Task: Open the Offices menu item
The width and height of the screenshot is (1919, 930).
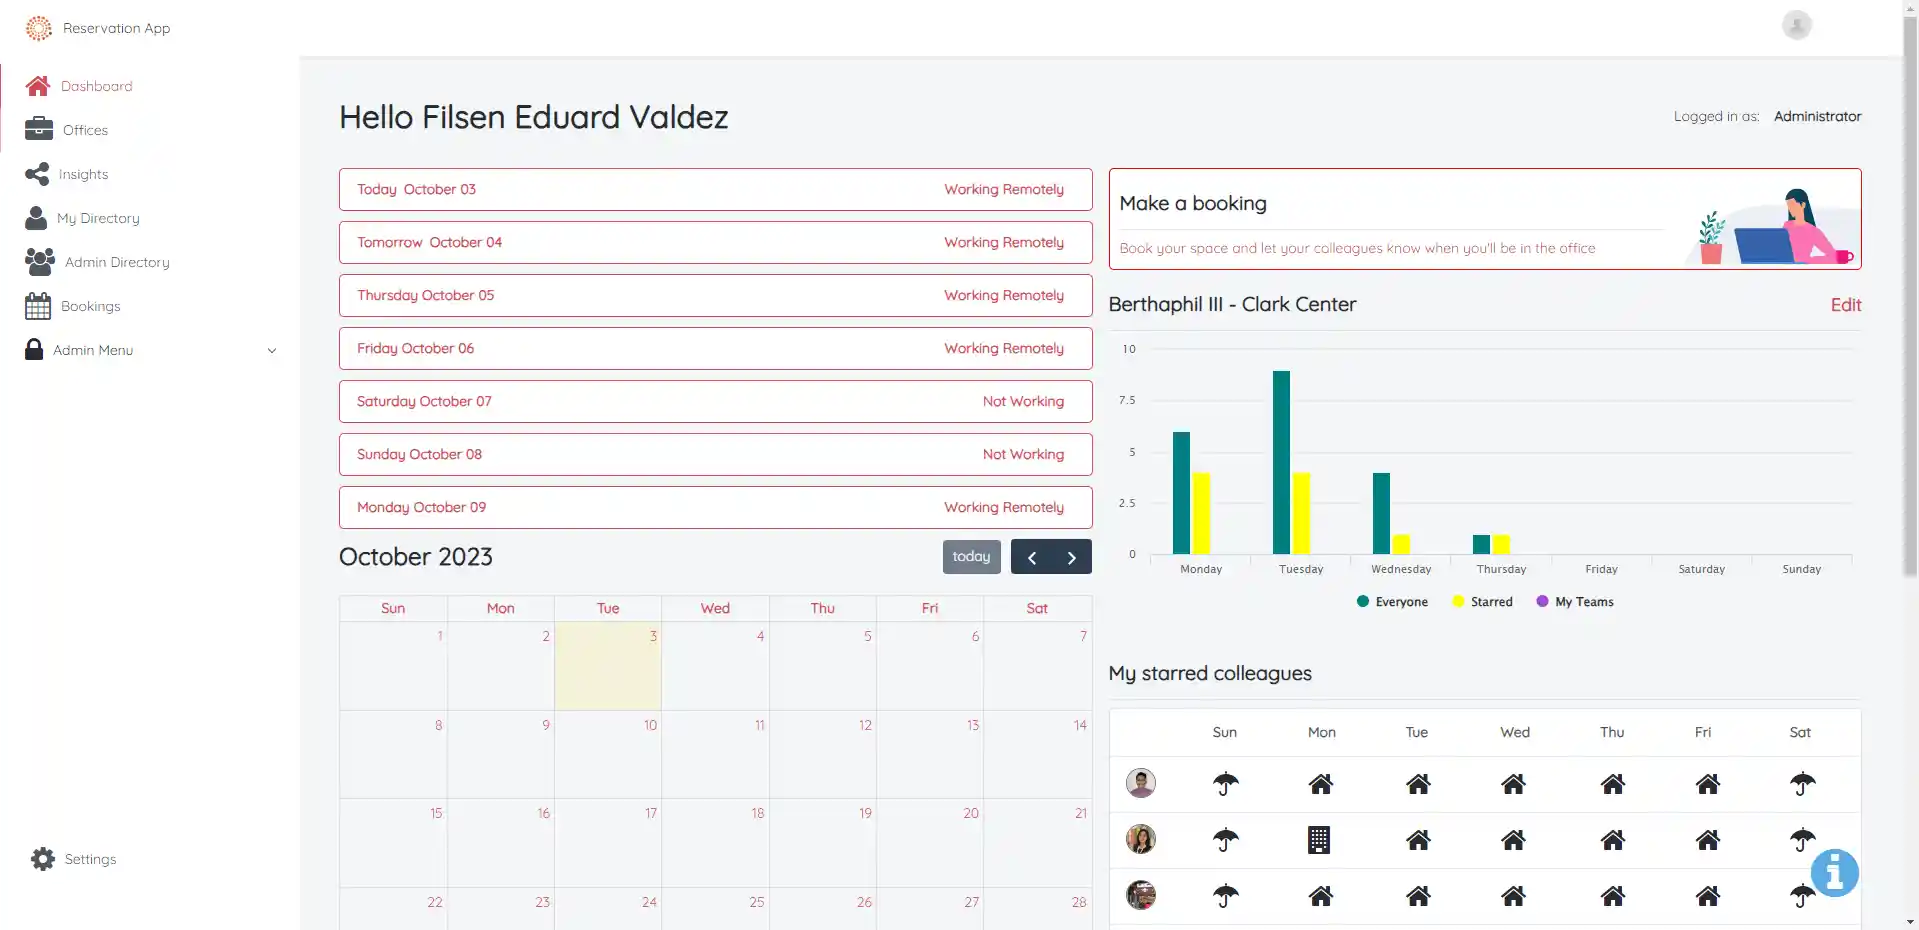Action: 85,130
